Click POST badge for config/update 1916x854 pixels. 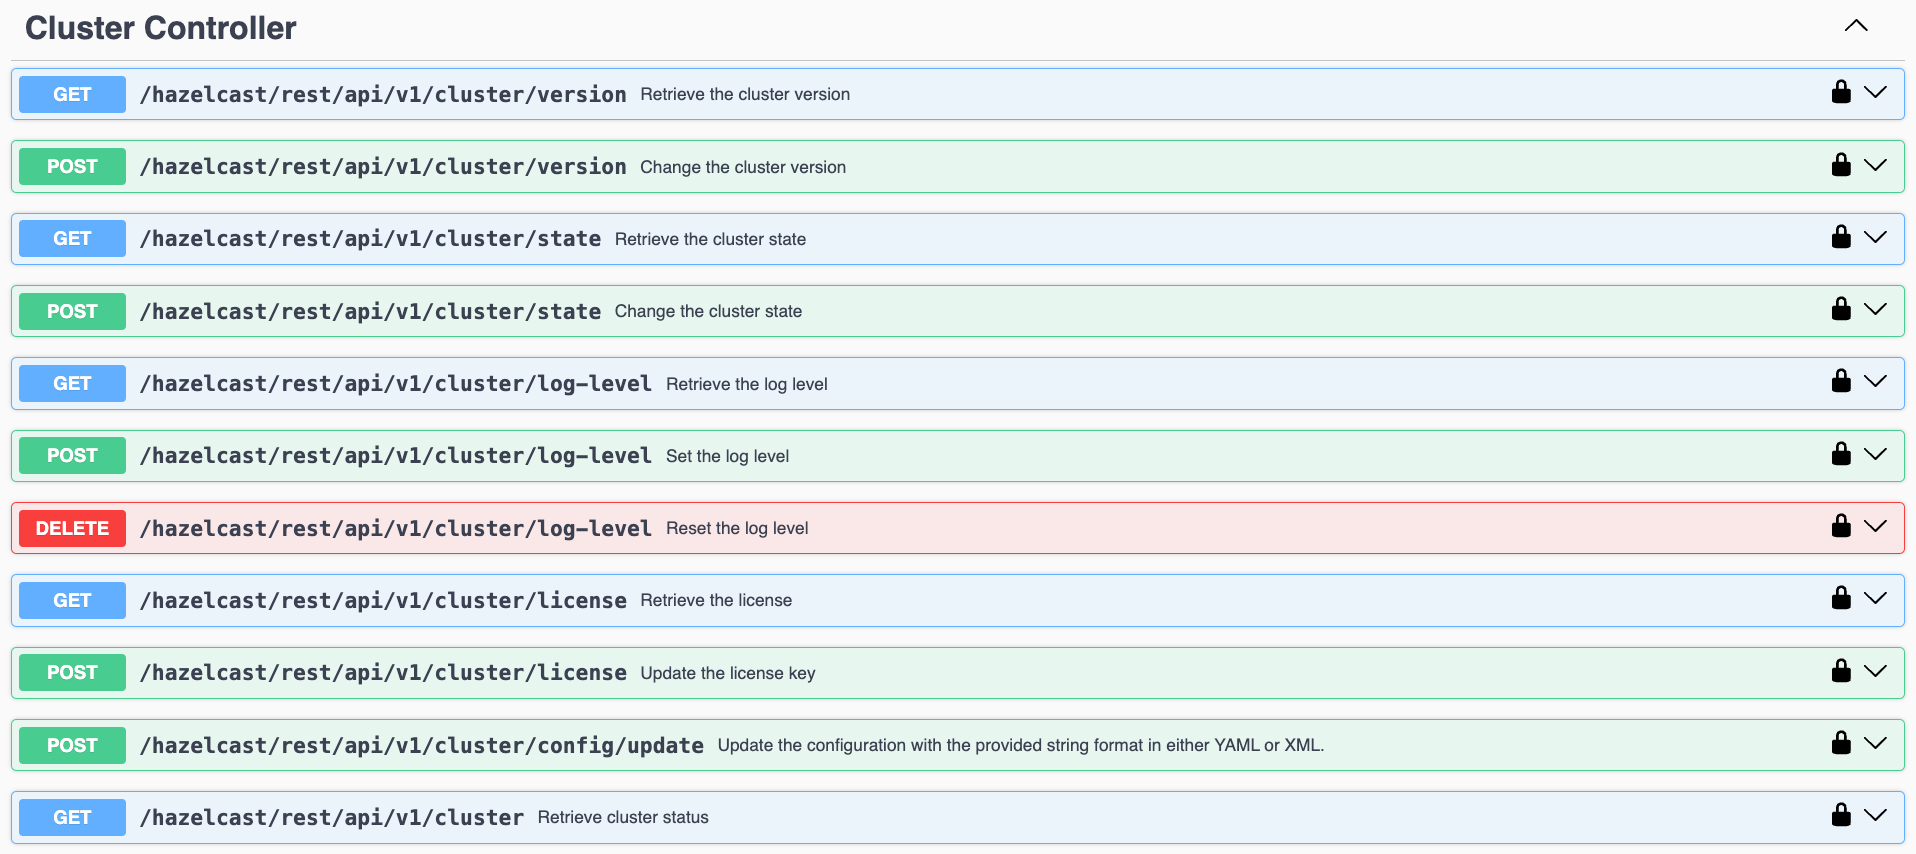tap(72, 745)
